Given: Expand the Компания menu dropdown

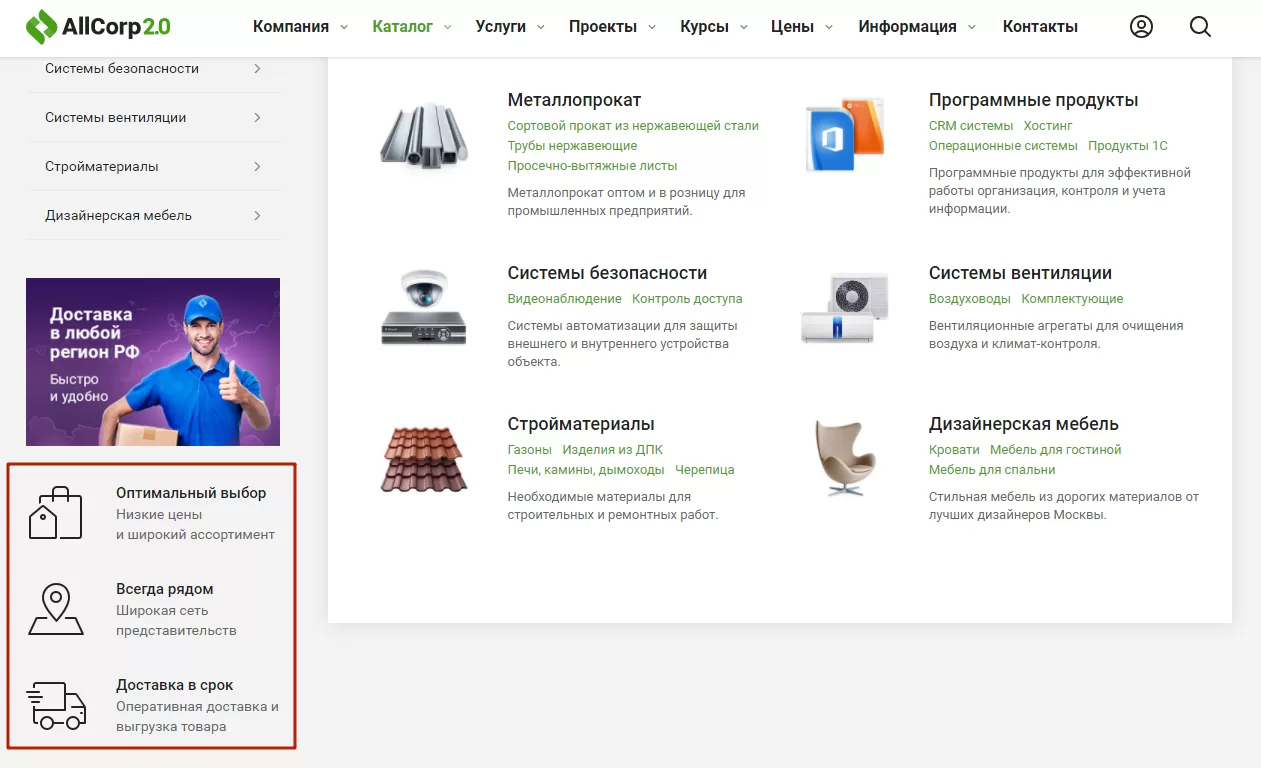Looking at the screenshot, I should pos(344,27).
